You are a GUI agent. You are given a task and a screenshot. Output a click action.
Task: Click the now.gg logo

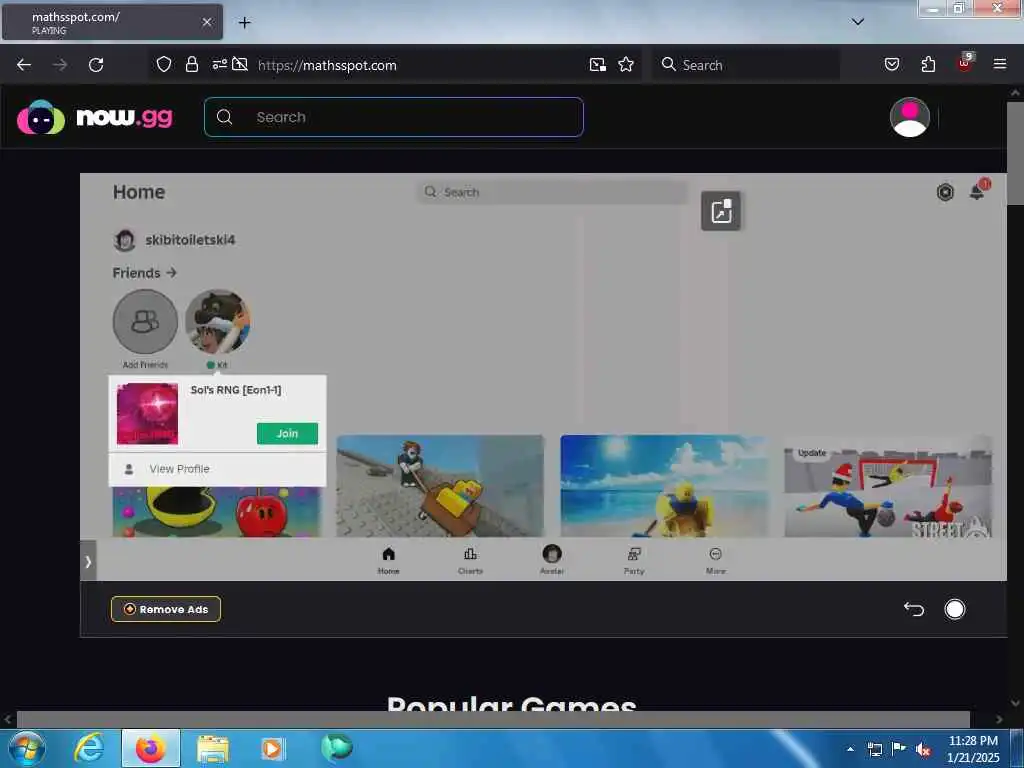pyautogui.click(x=95, y=118)
